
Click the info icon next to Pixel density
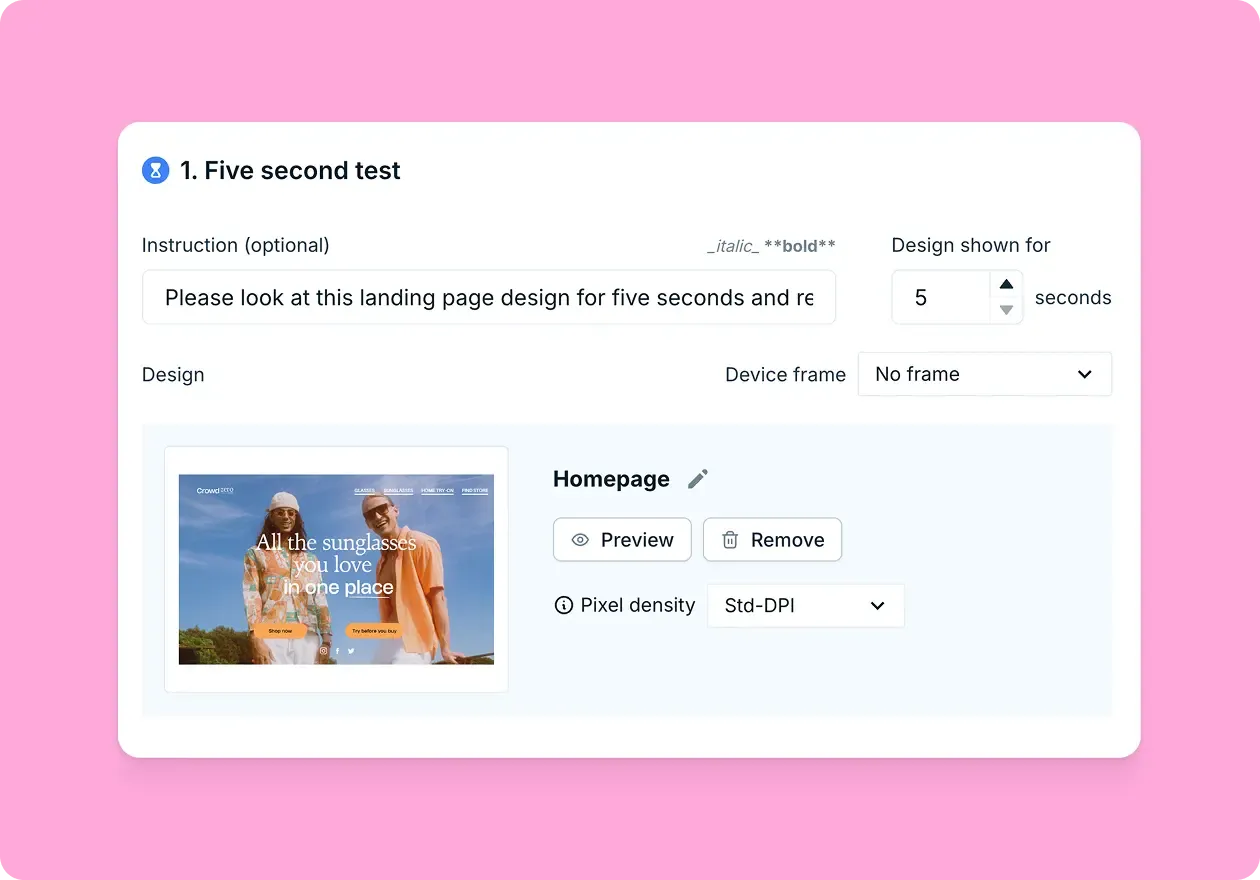(563, 605)
